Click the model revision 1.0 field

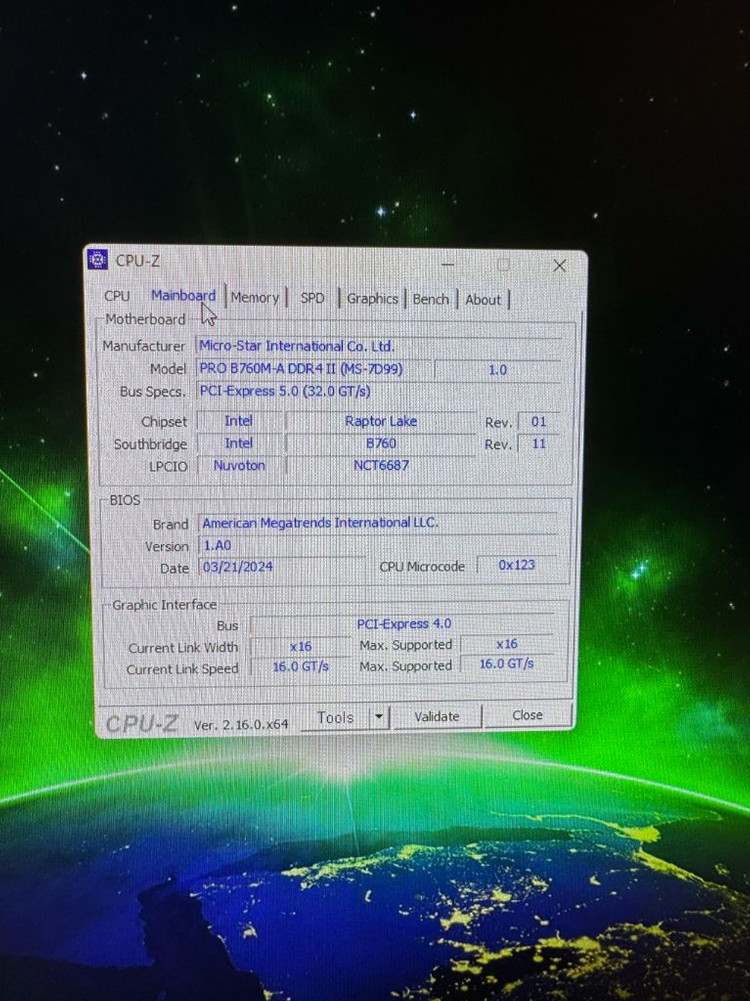coord(497,370)
